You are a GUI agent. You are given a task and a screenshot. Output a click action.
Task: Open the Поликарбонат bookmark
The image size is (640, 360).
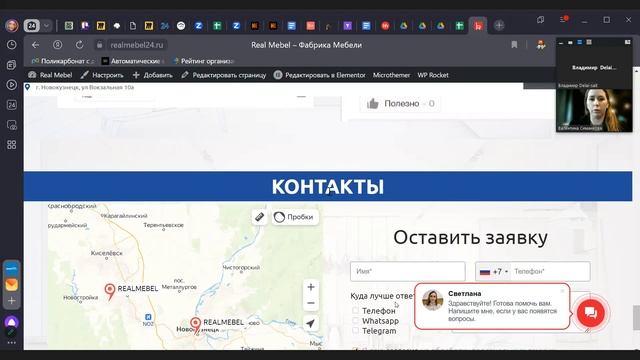click(63, 61)
